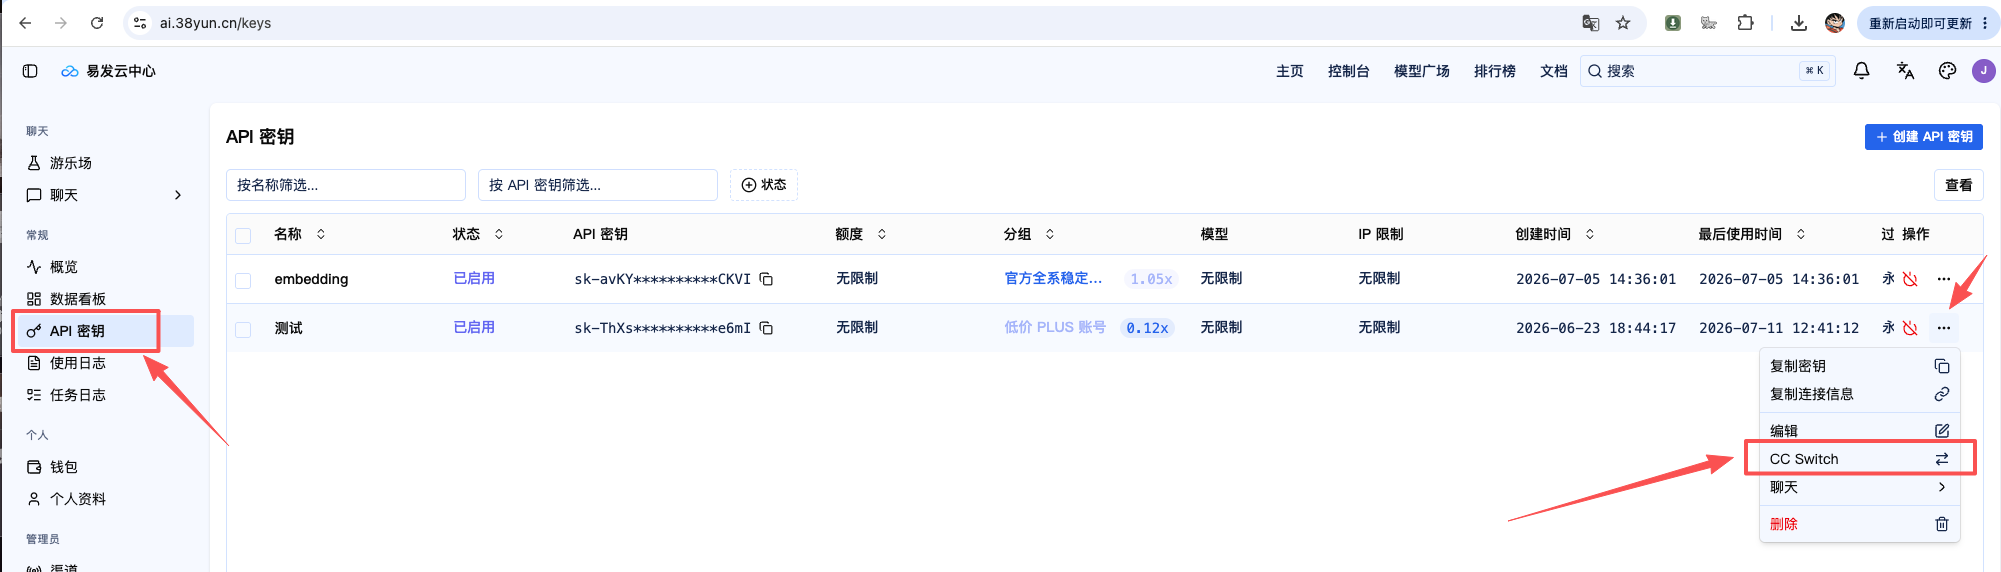Check the embedding row checkbox
This screenshot has width=2001, height=572.
[x=243, y=280]
